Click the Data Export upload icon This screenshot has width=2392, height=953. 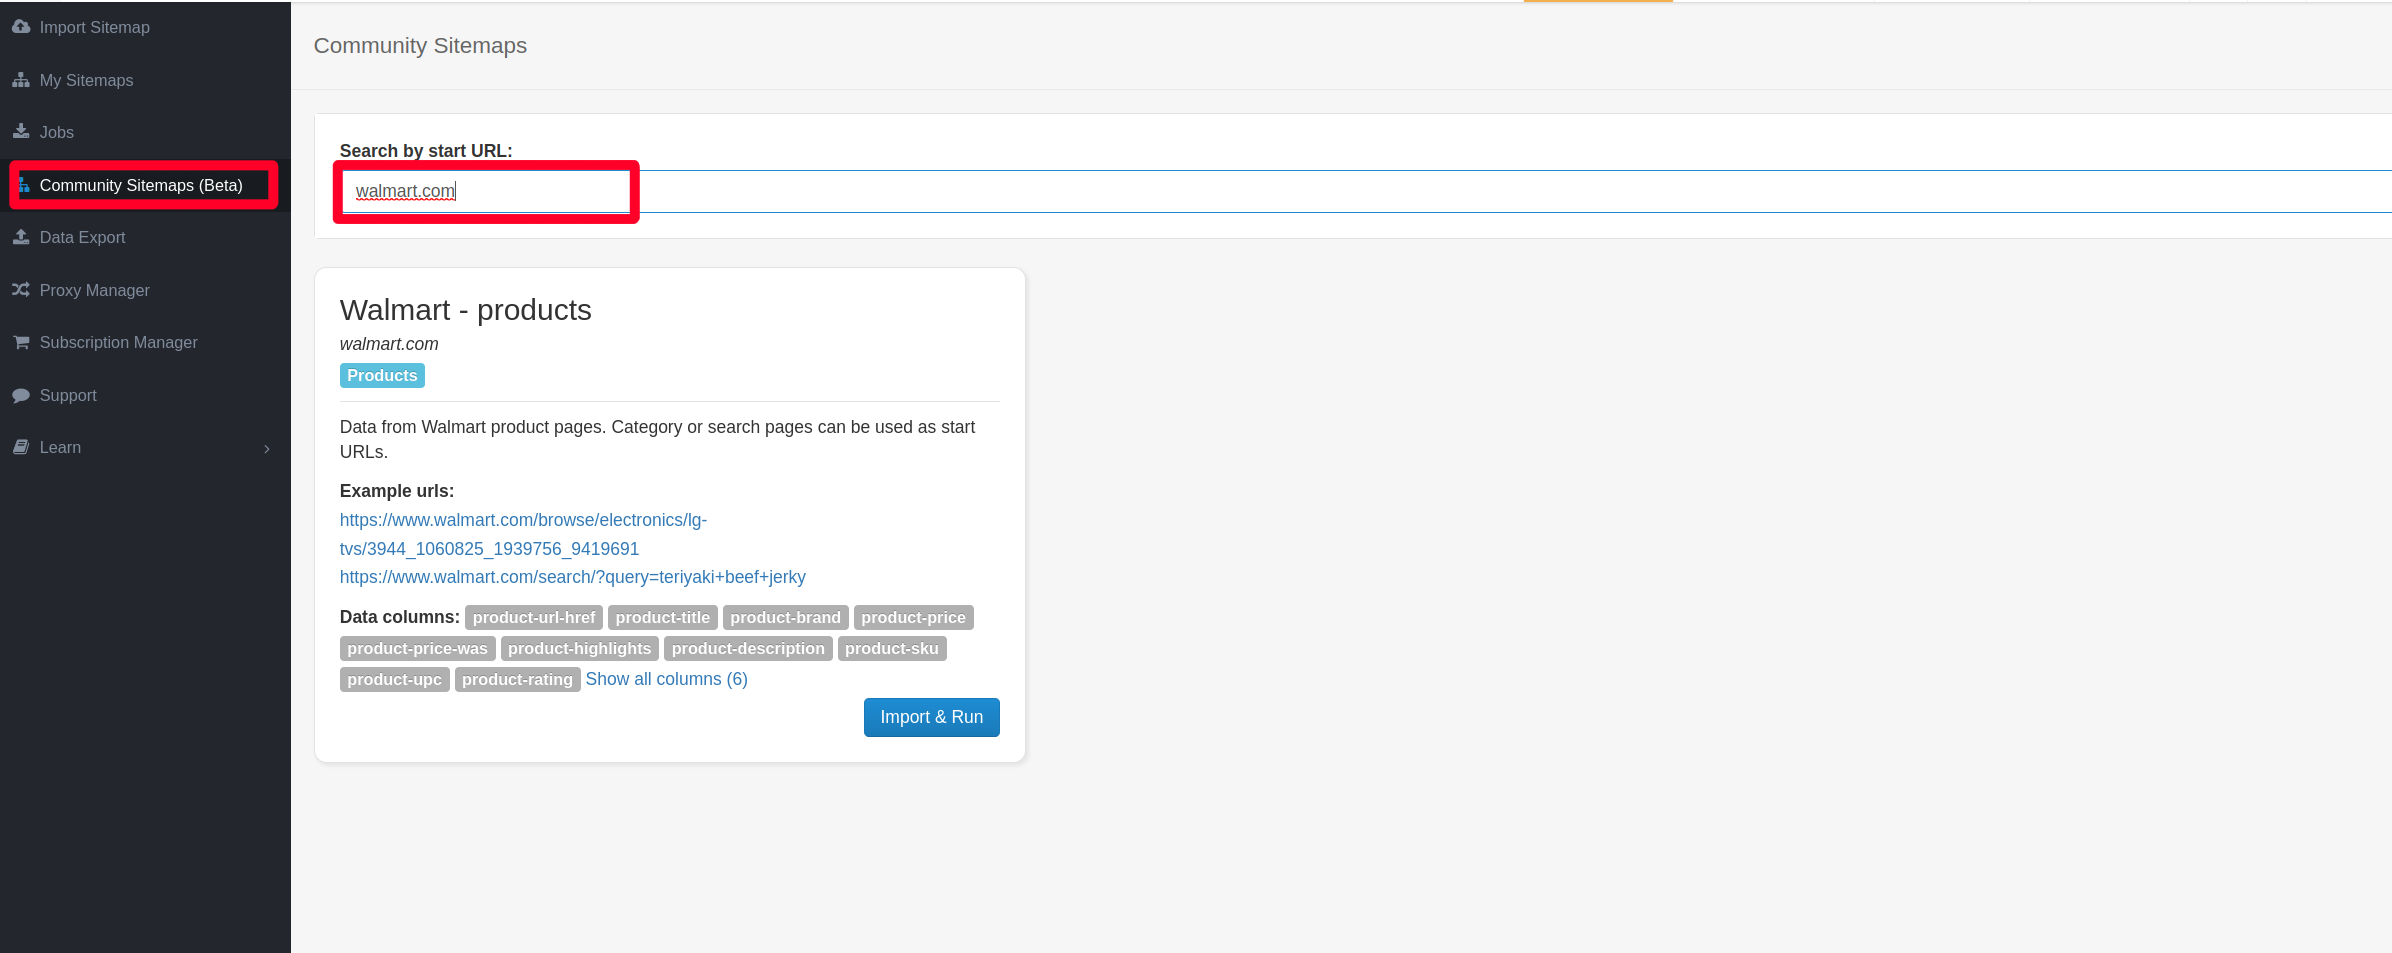coord(21,237)
